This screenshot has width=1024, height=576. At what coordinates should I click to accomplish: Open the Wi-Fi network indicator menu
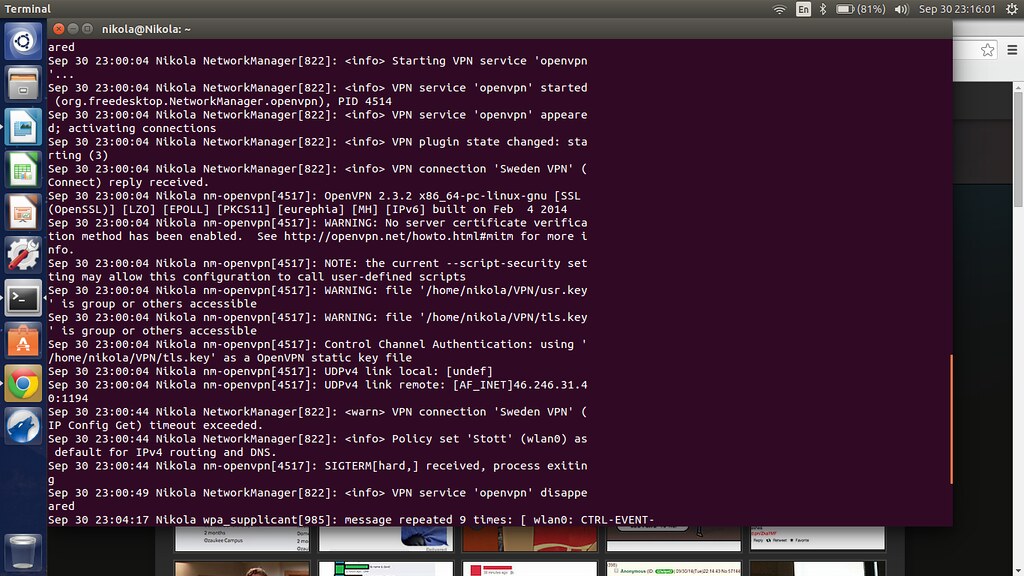[x=779, y=9]
